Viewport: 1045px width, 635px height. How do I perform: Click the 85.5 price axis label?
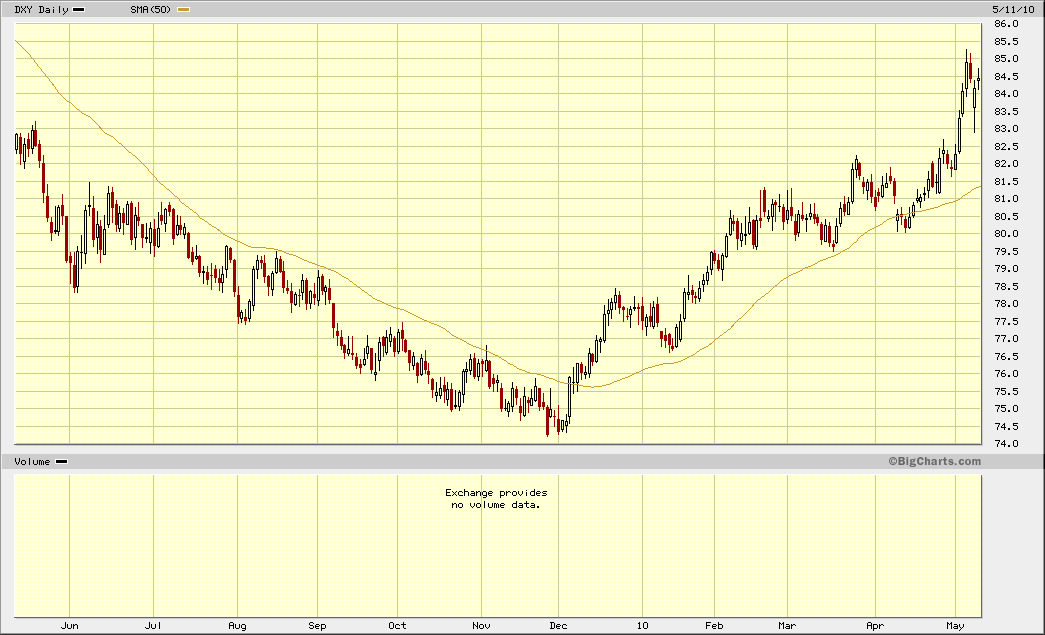click(x=1006, y=41)
